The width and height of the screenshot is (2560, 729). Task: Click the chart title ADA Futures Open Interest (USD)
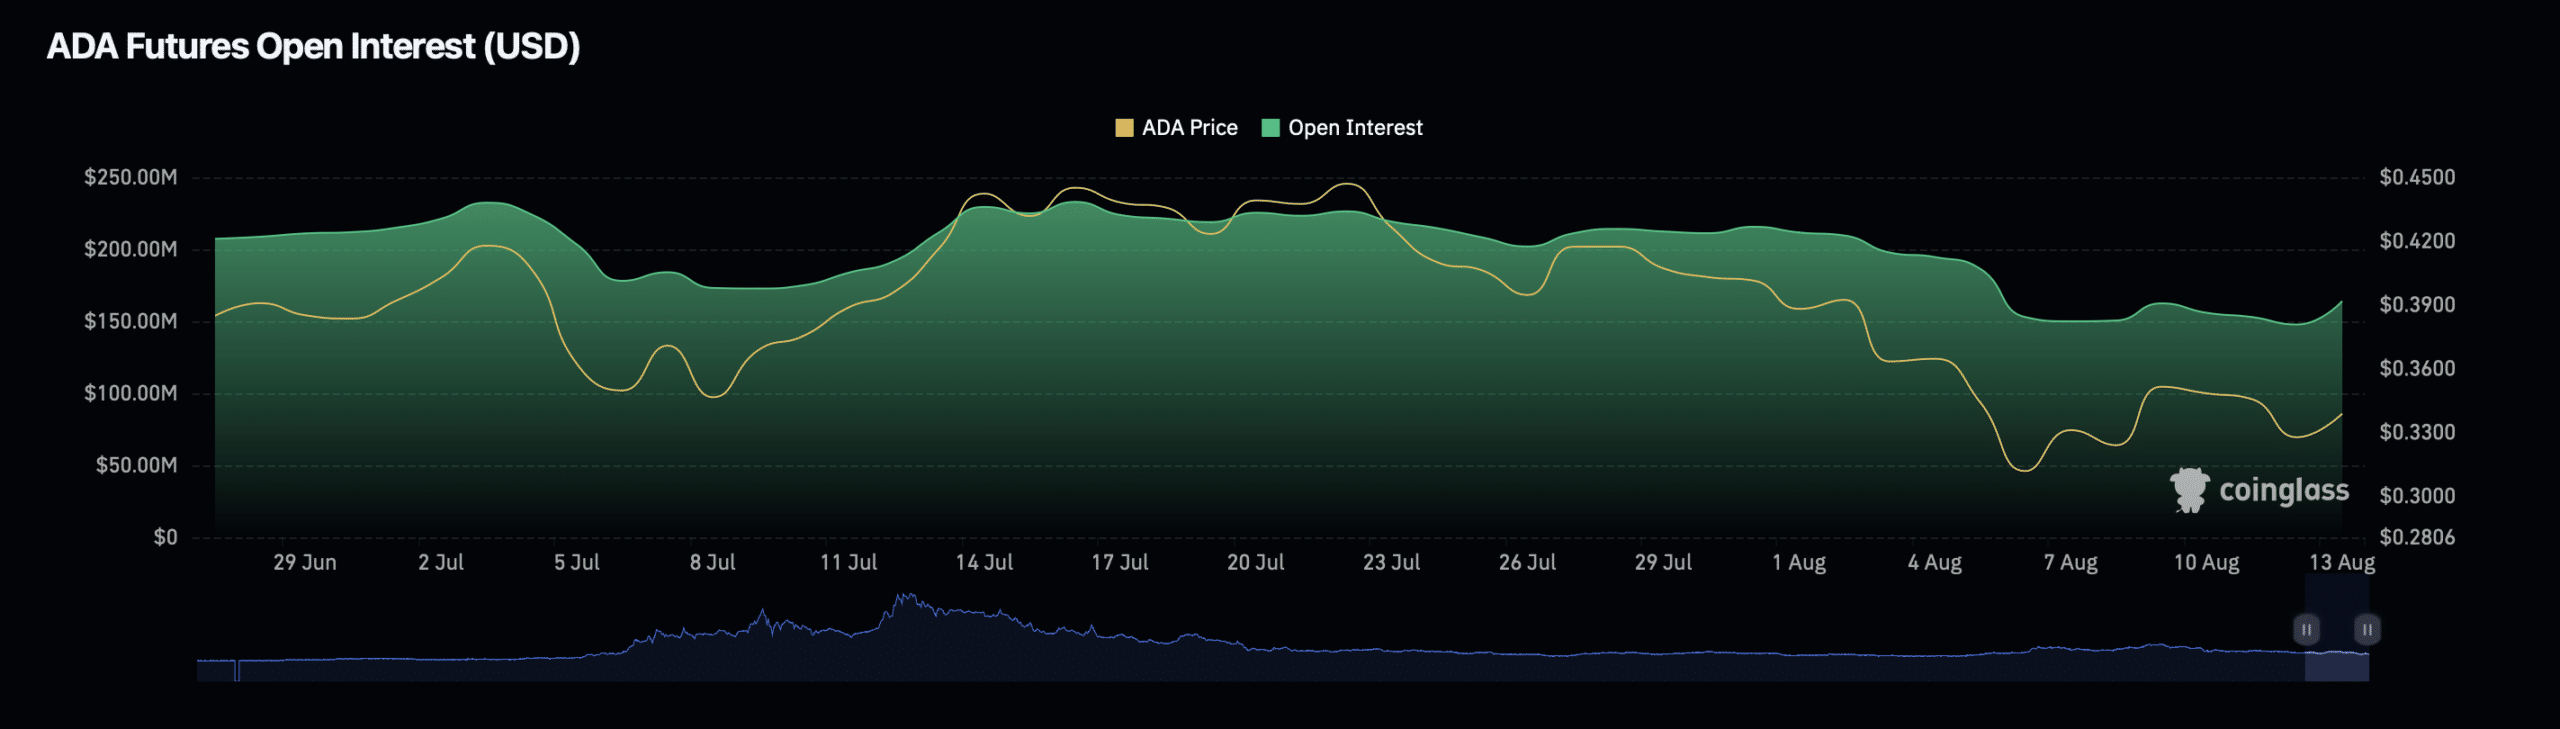click(x=313, y=47)
